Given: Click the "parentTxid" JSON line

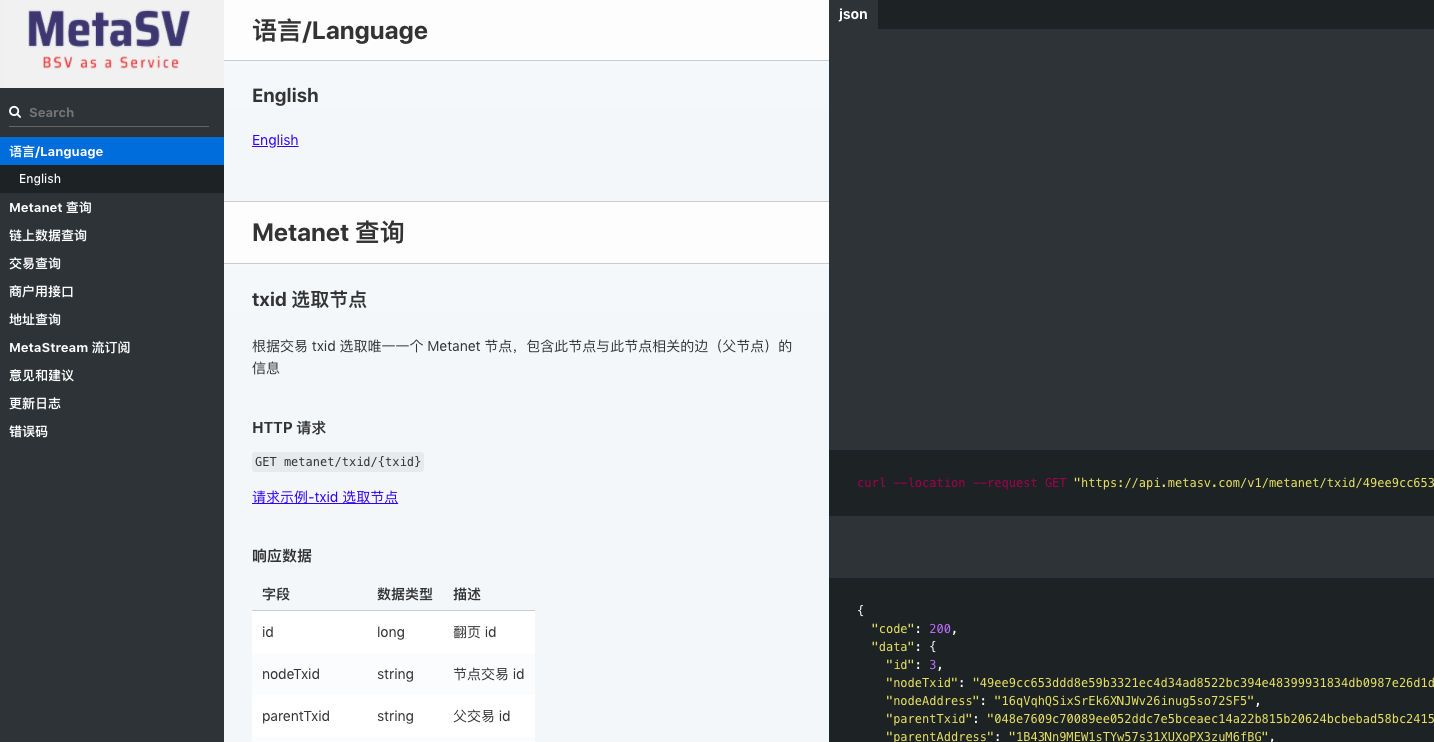Looking at the screenshot, I should pos(1160,719).
